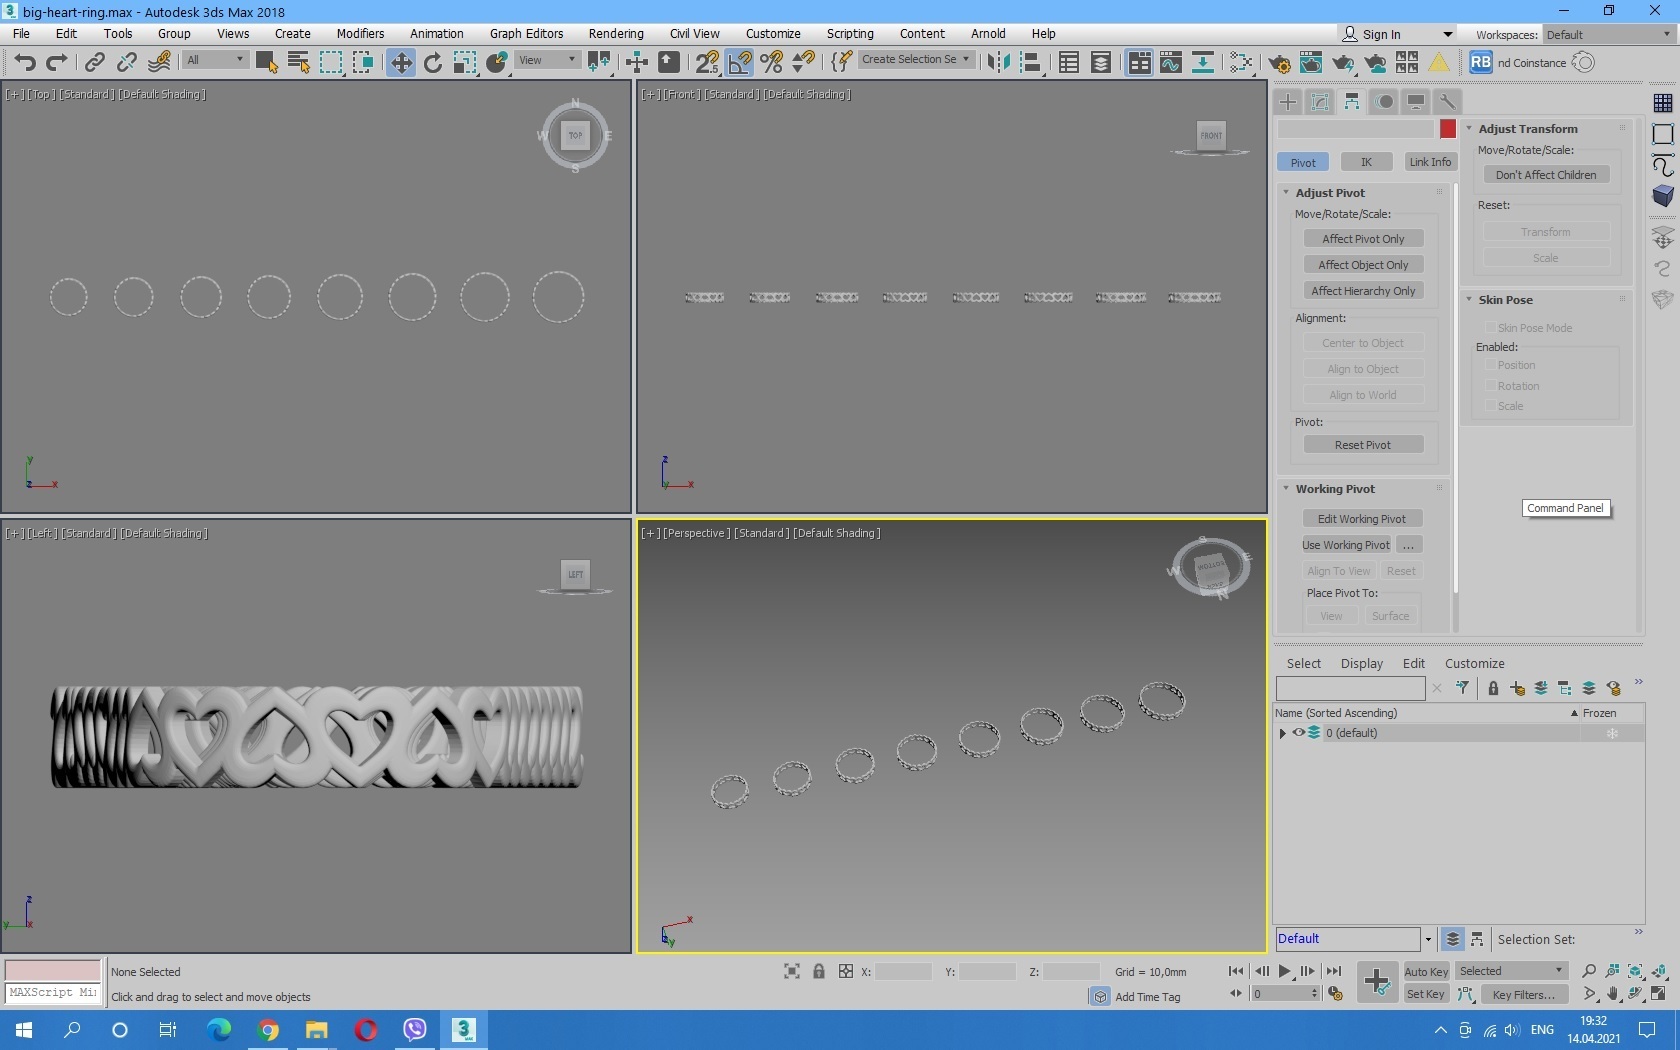Click the Redo arrow icon
1680x1050 pixels.
click(x=57, y=63)
